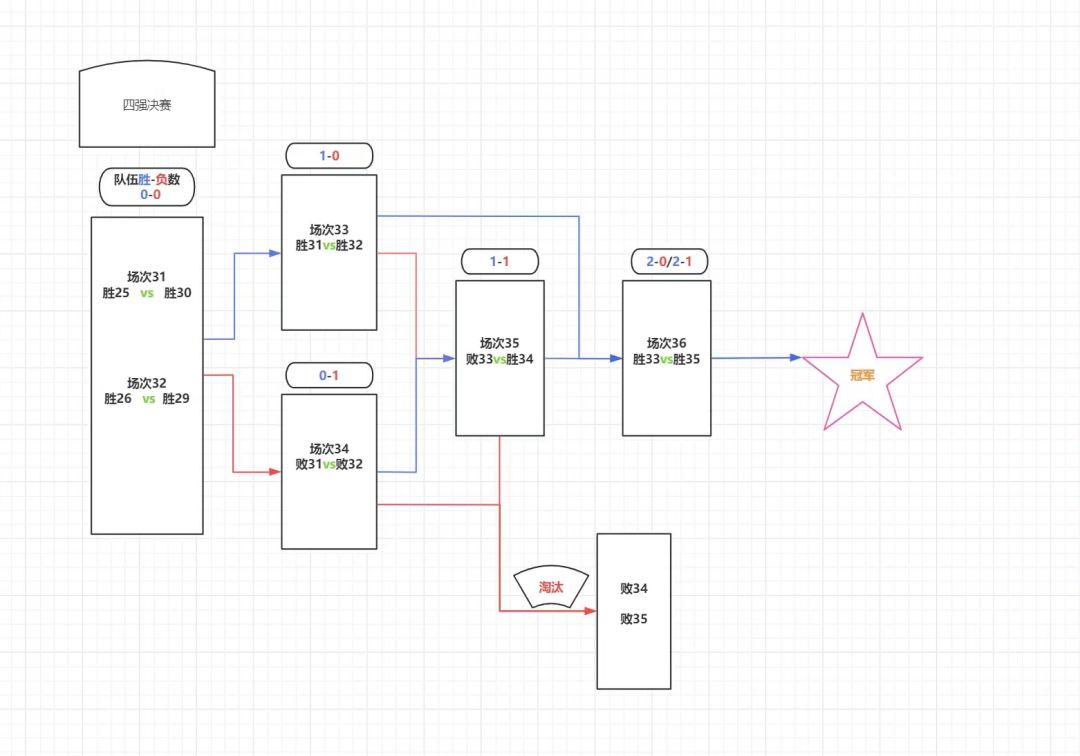Click the 败34 text in elimination box
1080x756 pixels.
click(634, 588)
